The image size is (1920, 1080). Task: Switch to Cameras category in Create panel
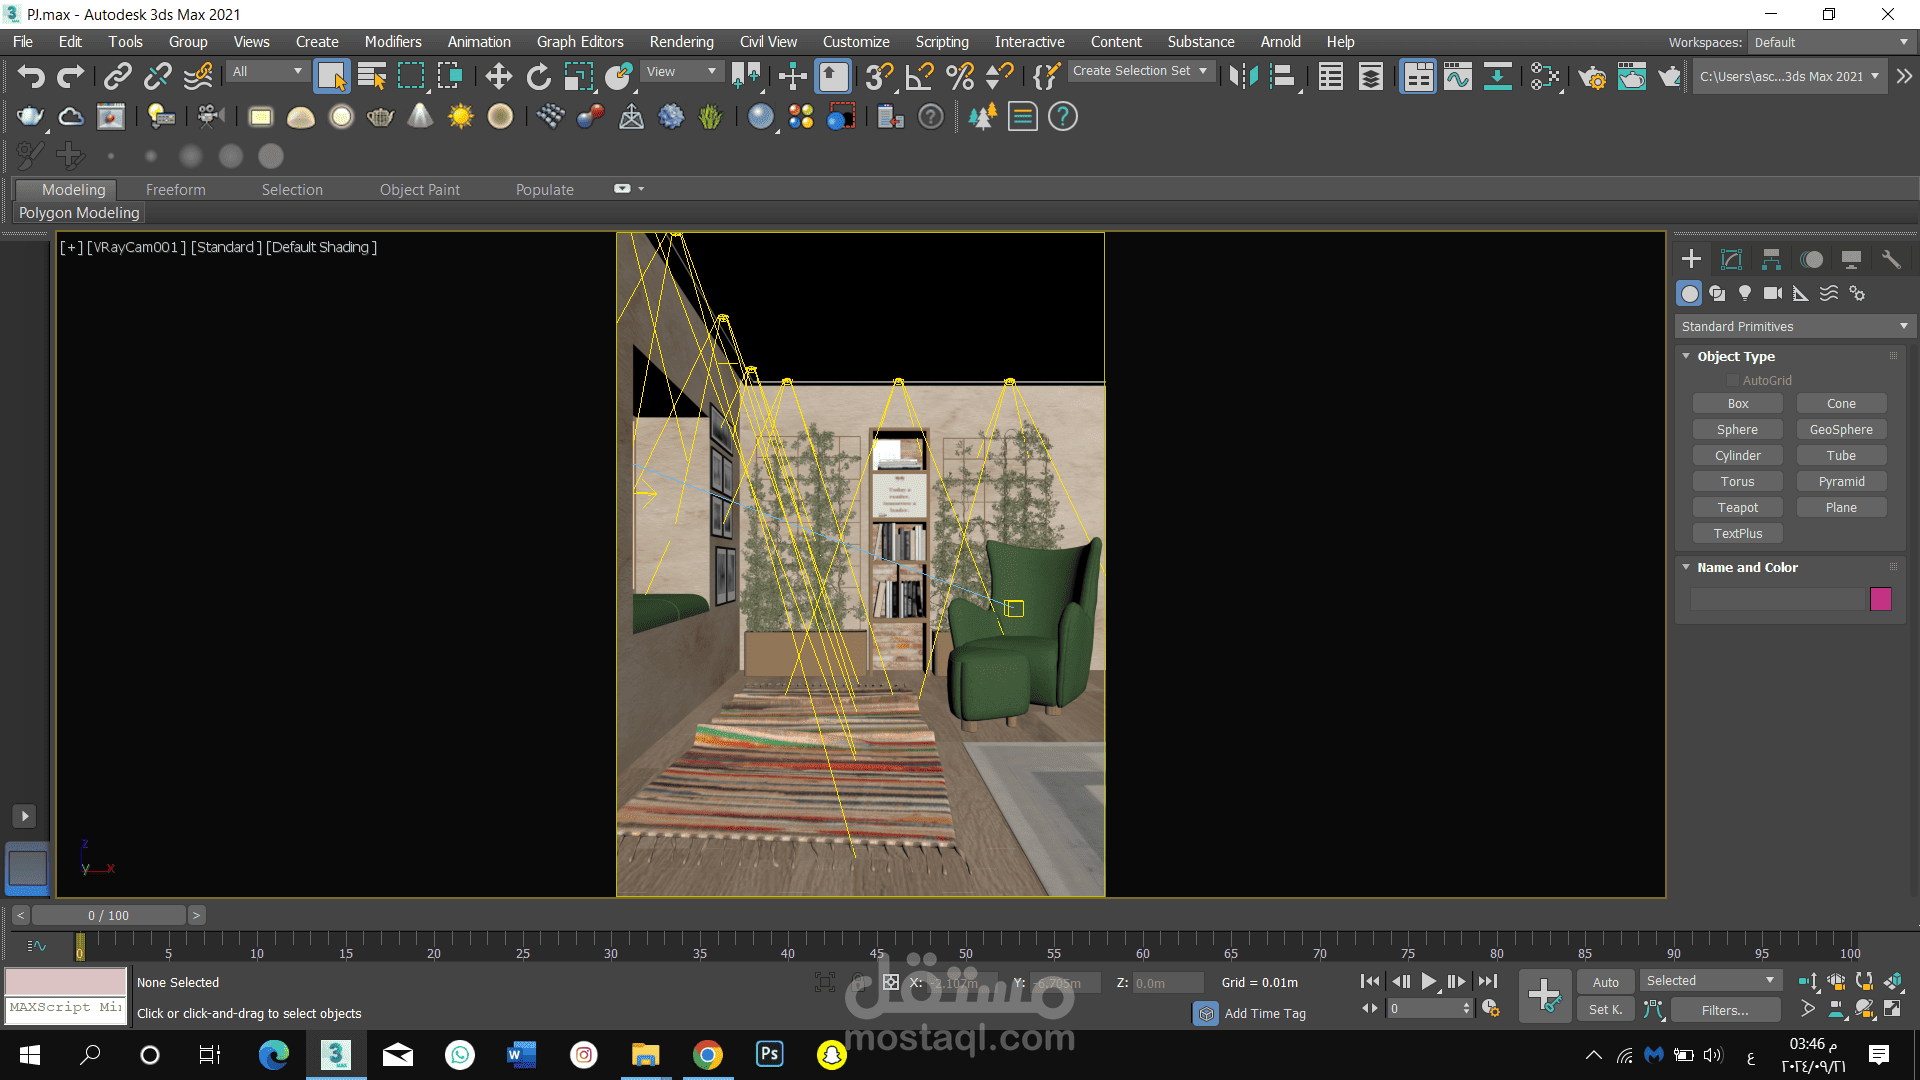(x=1773, y=293)
